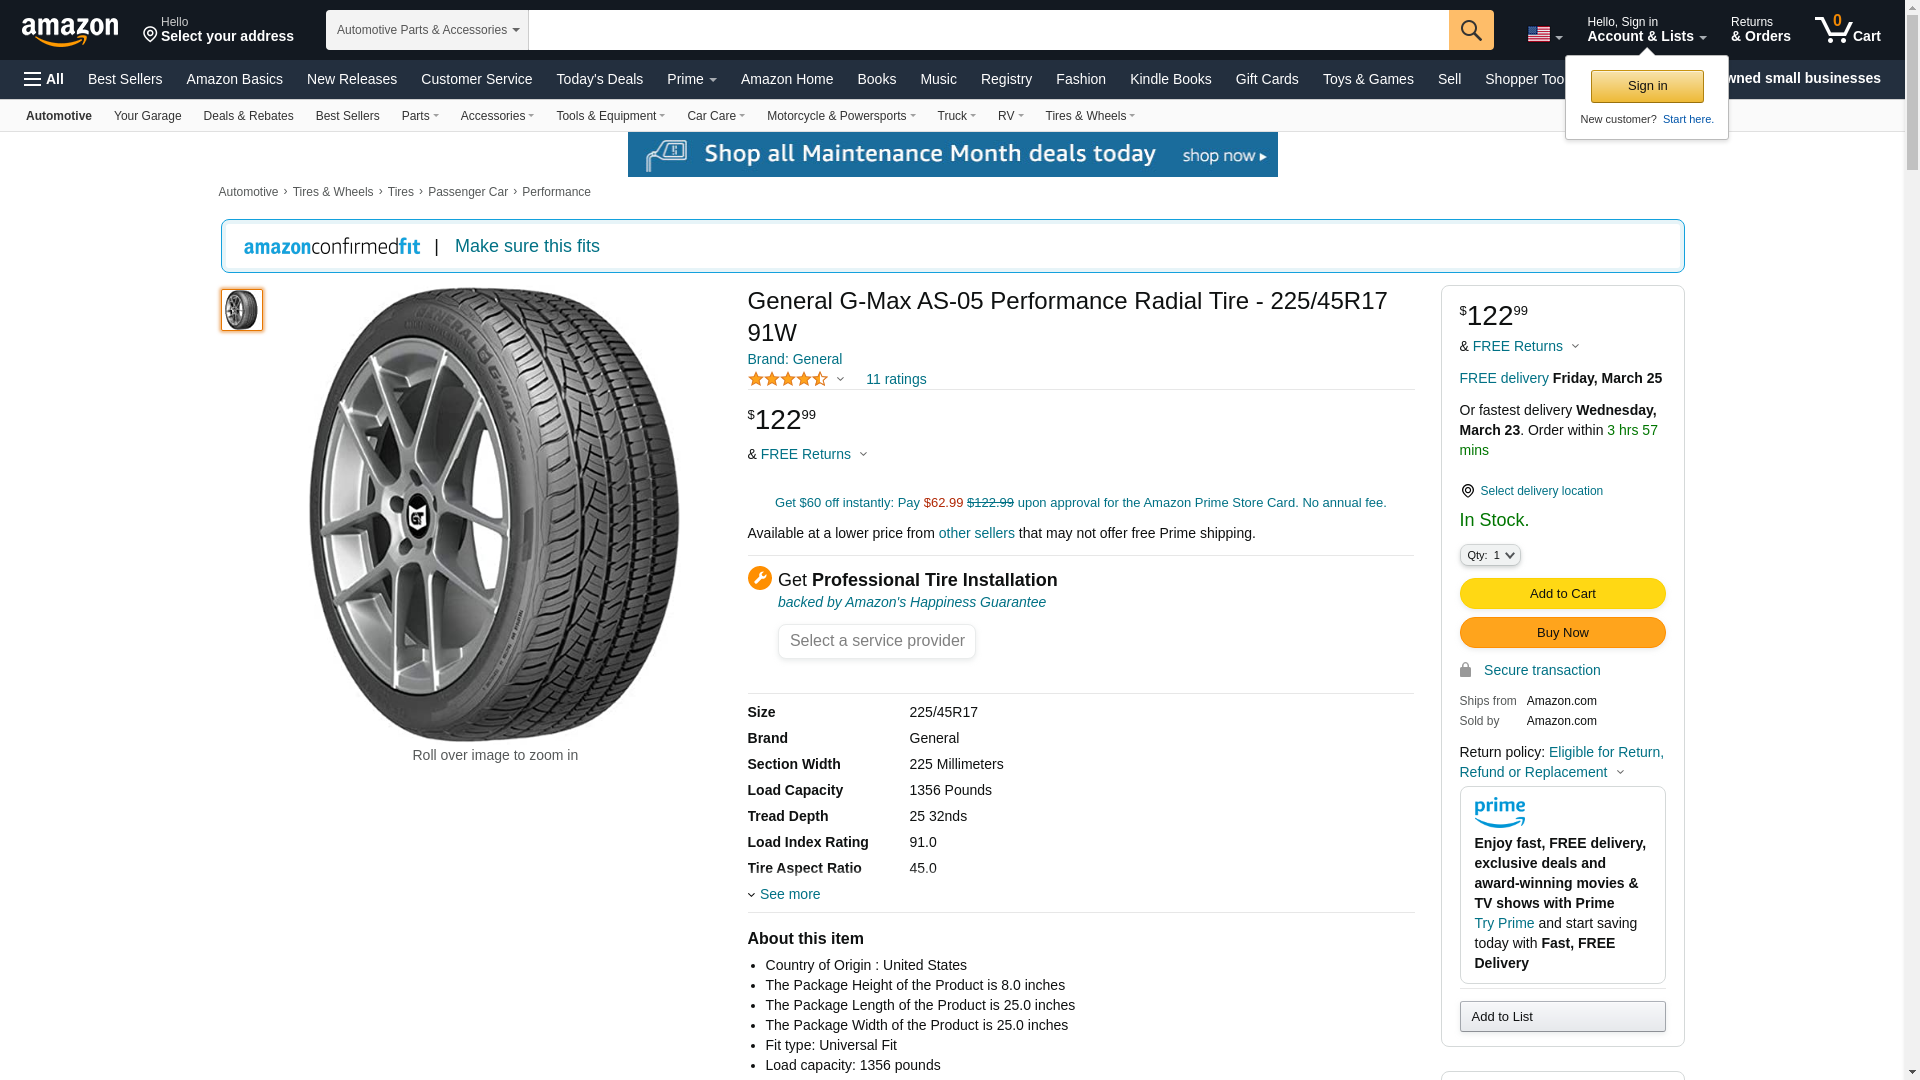Screen dimensions: 1920x1080
Task: Click into the search text field
Action: point(987,30)
